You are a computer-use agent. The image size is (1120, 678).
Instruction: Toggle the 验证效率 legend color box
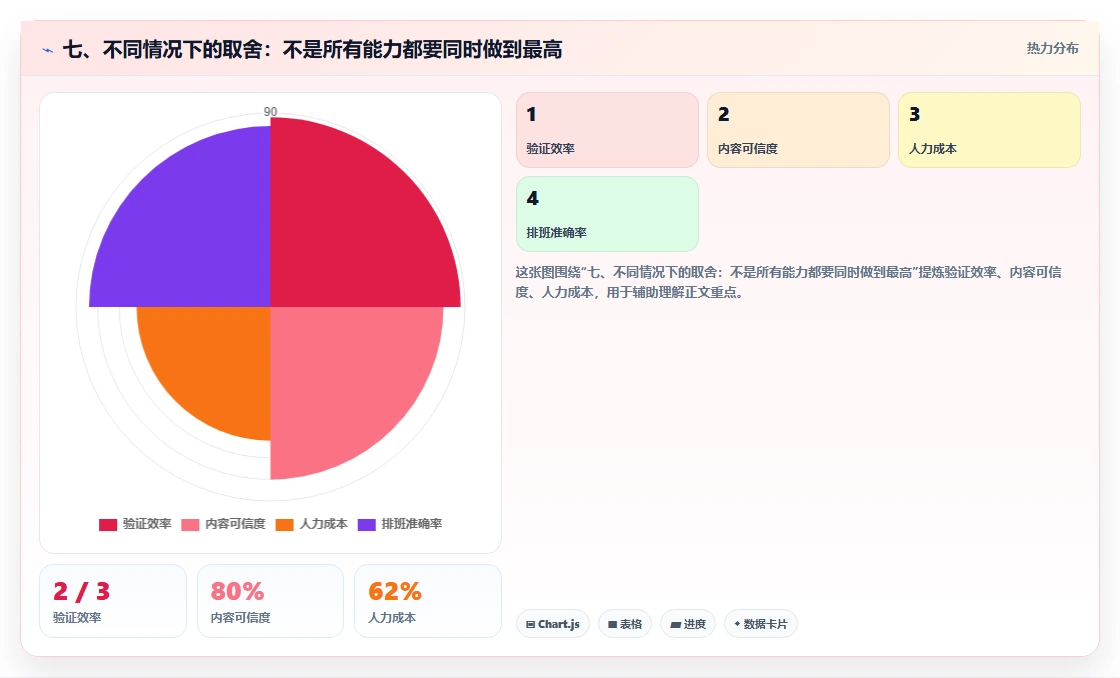[x=108, y=525]
